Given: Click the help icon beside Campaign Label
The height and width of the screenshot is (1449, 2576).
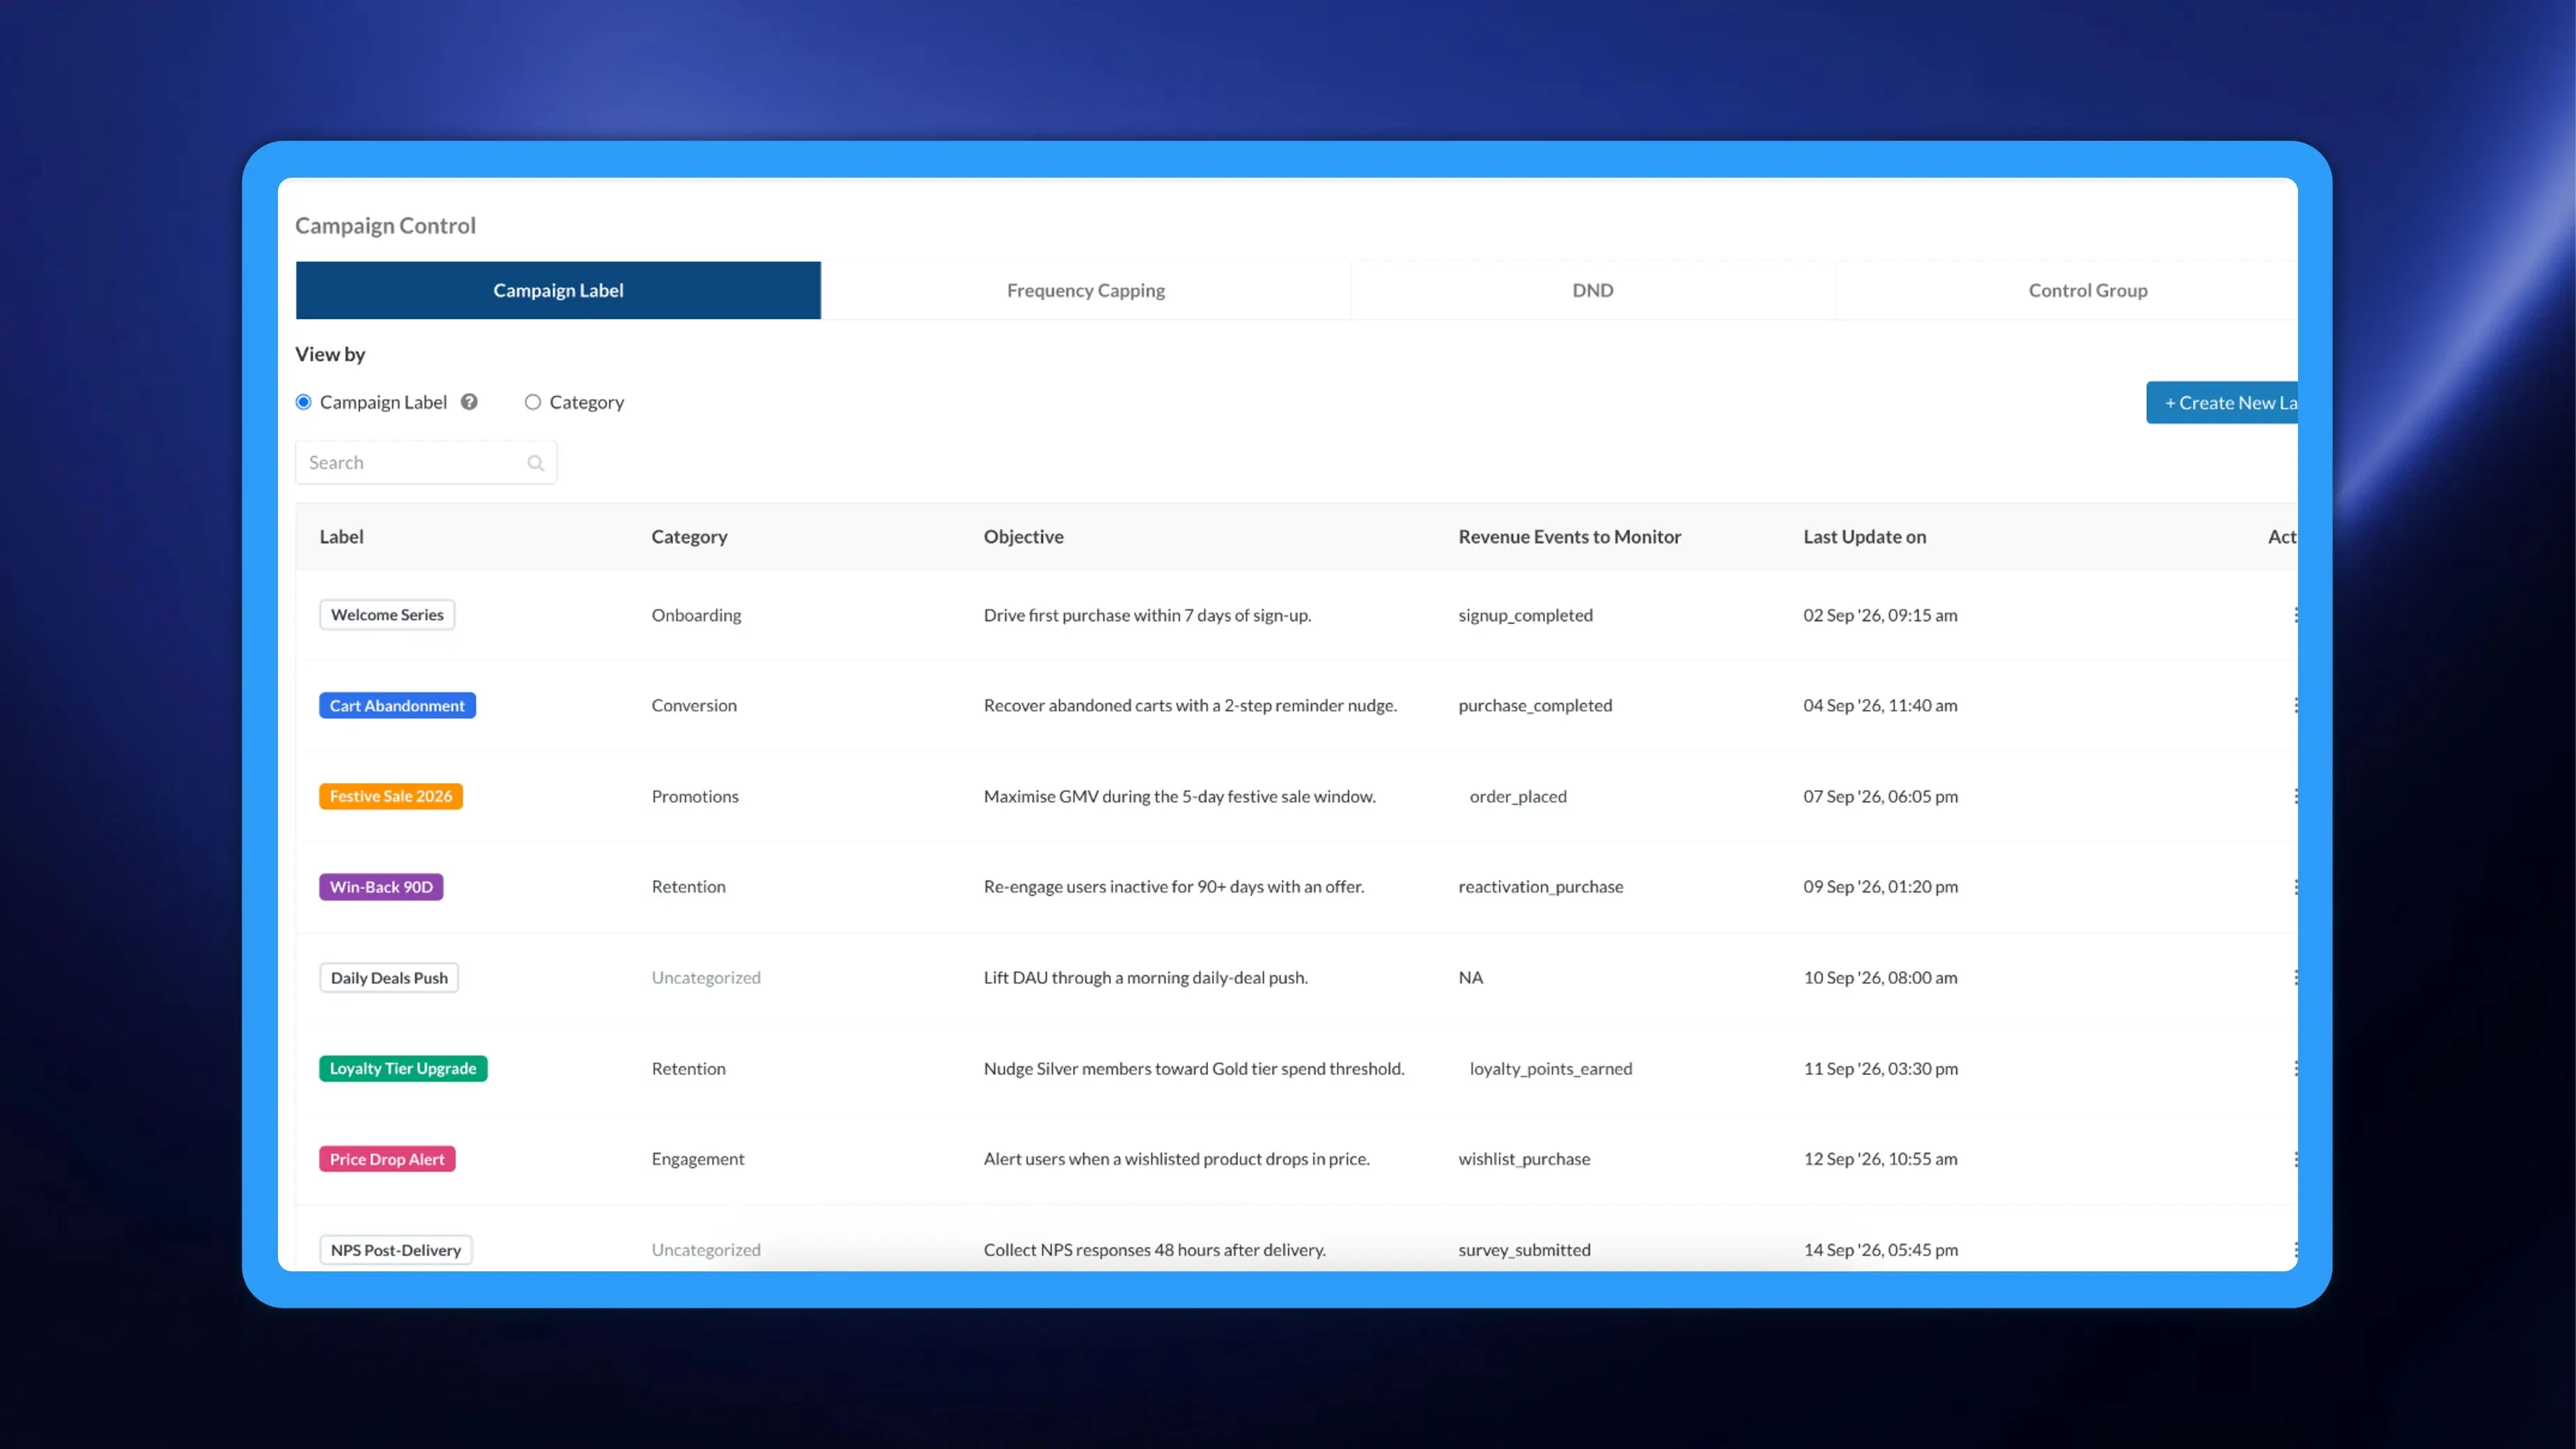Looking at the screenshot, I should tap(469, 402).
